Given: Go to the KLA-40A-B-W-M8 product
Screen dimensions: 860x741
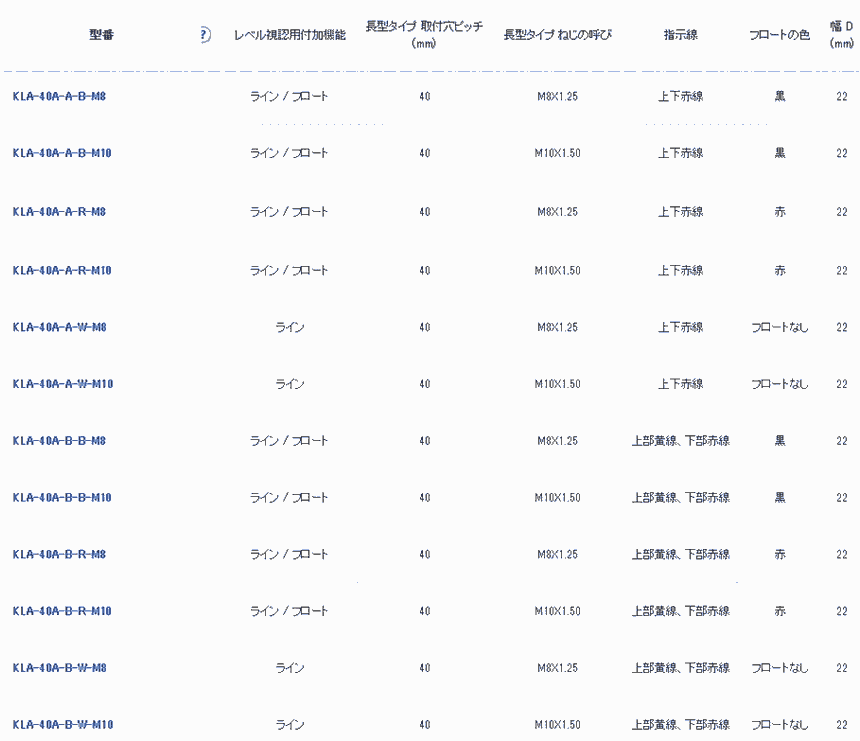Looking at the screenshot, I should click(x=60, y=668).
